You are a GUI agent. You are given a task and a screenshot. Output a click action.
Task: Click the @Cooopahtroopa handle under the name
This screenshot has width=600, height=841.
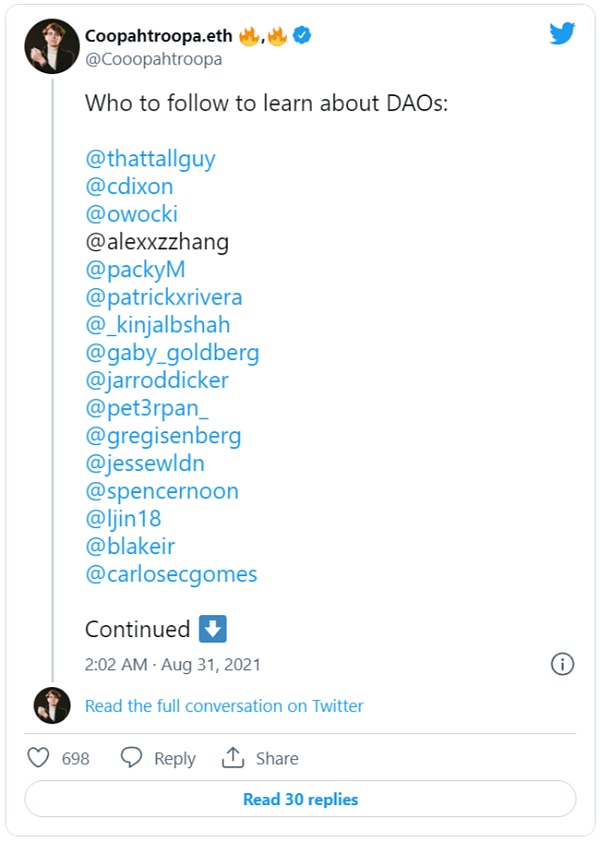(154, 59)
